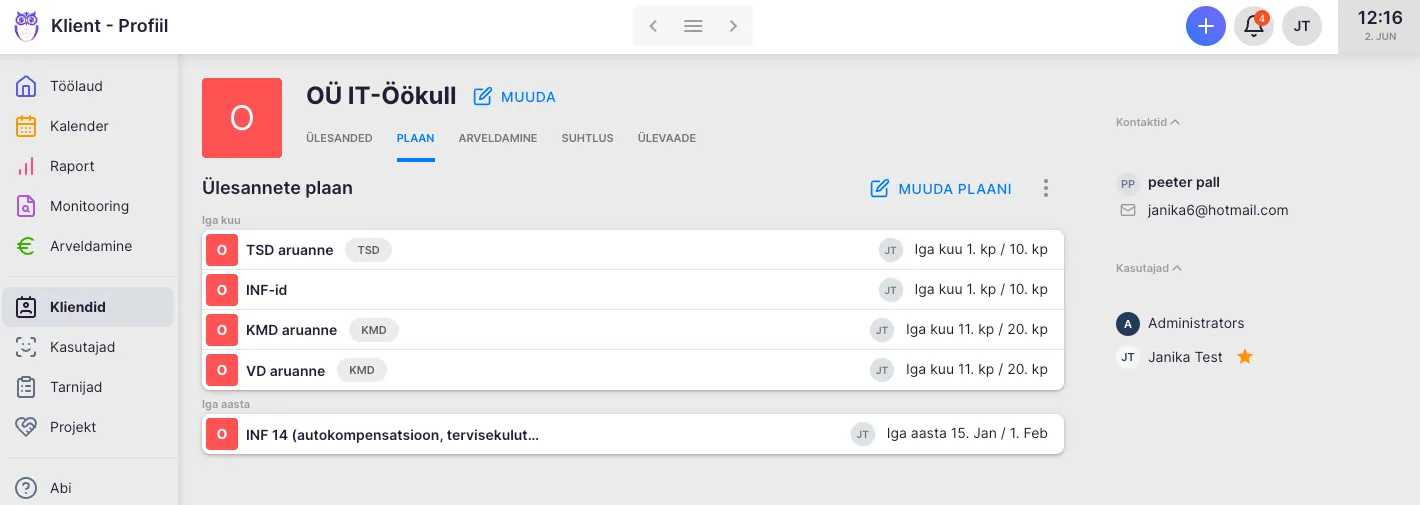This screenshot has height=505, width=1420.
Task: Open Töölaud from the sidebar
Action: (76, 86)
